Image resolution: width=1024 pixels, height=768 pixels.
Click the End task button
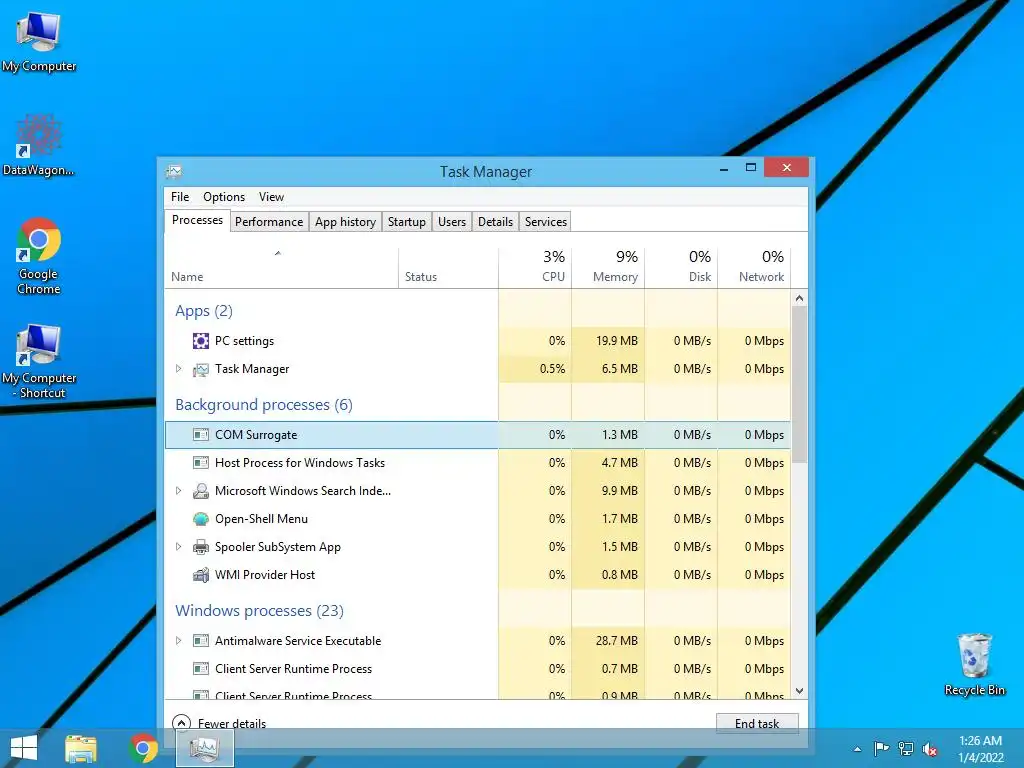click(x=757, y=724)
